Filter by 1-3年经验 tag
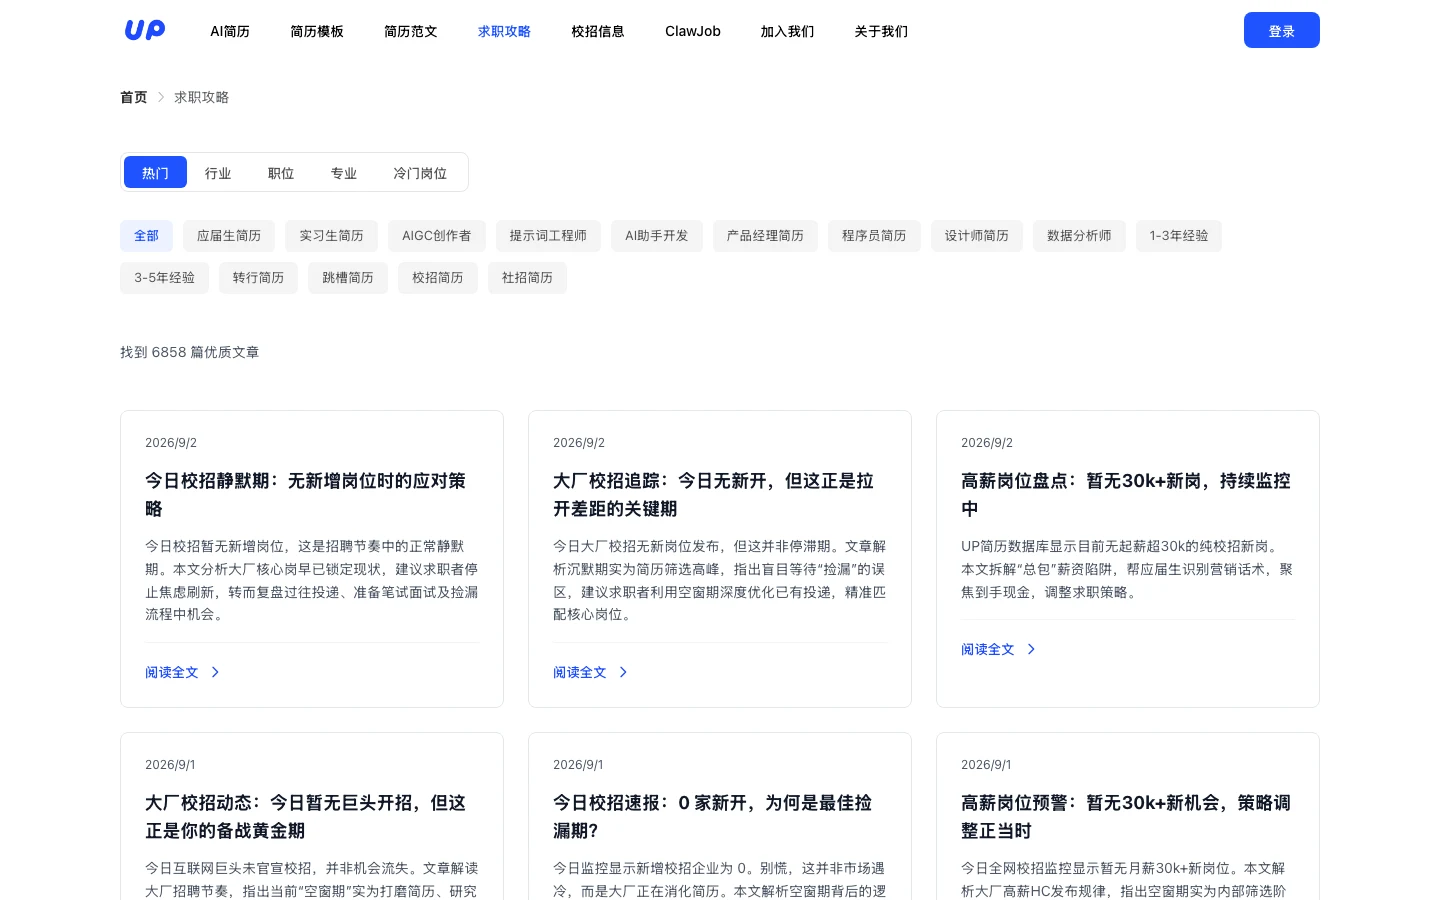This screenshot has width=1440, height=900. pyautogui.click(x=1179, y=236)
